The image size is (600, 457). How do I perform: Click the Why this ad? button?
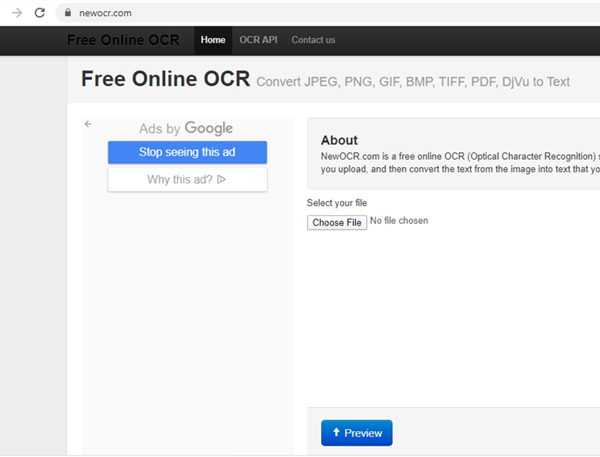(187, 179)
